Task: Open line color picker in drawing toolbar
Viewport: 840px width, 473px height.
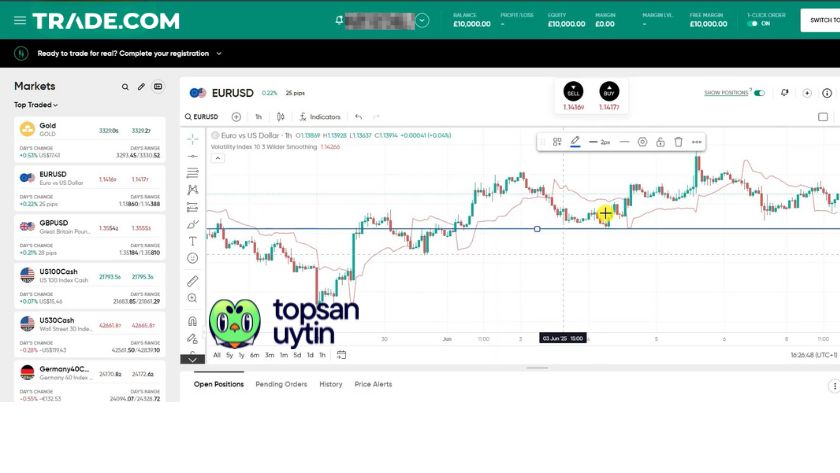Action: [x=575, y=142]
